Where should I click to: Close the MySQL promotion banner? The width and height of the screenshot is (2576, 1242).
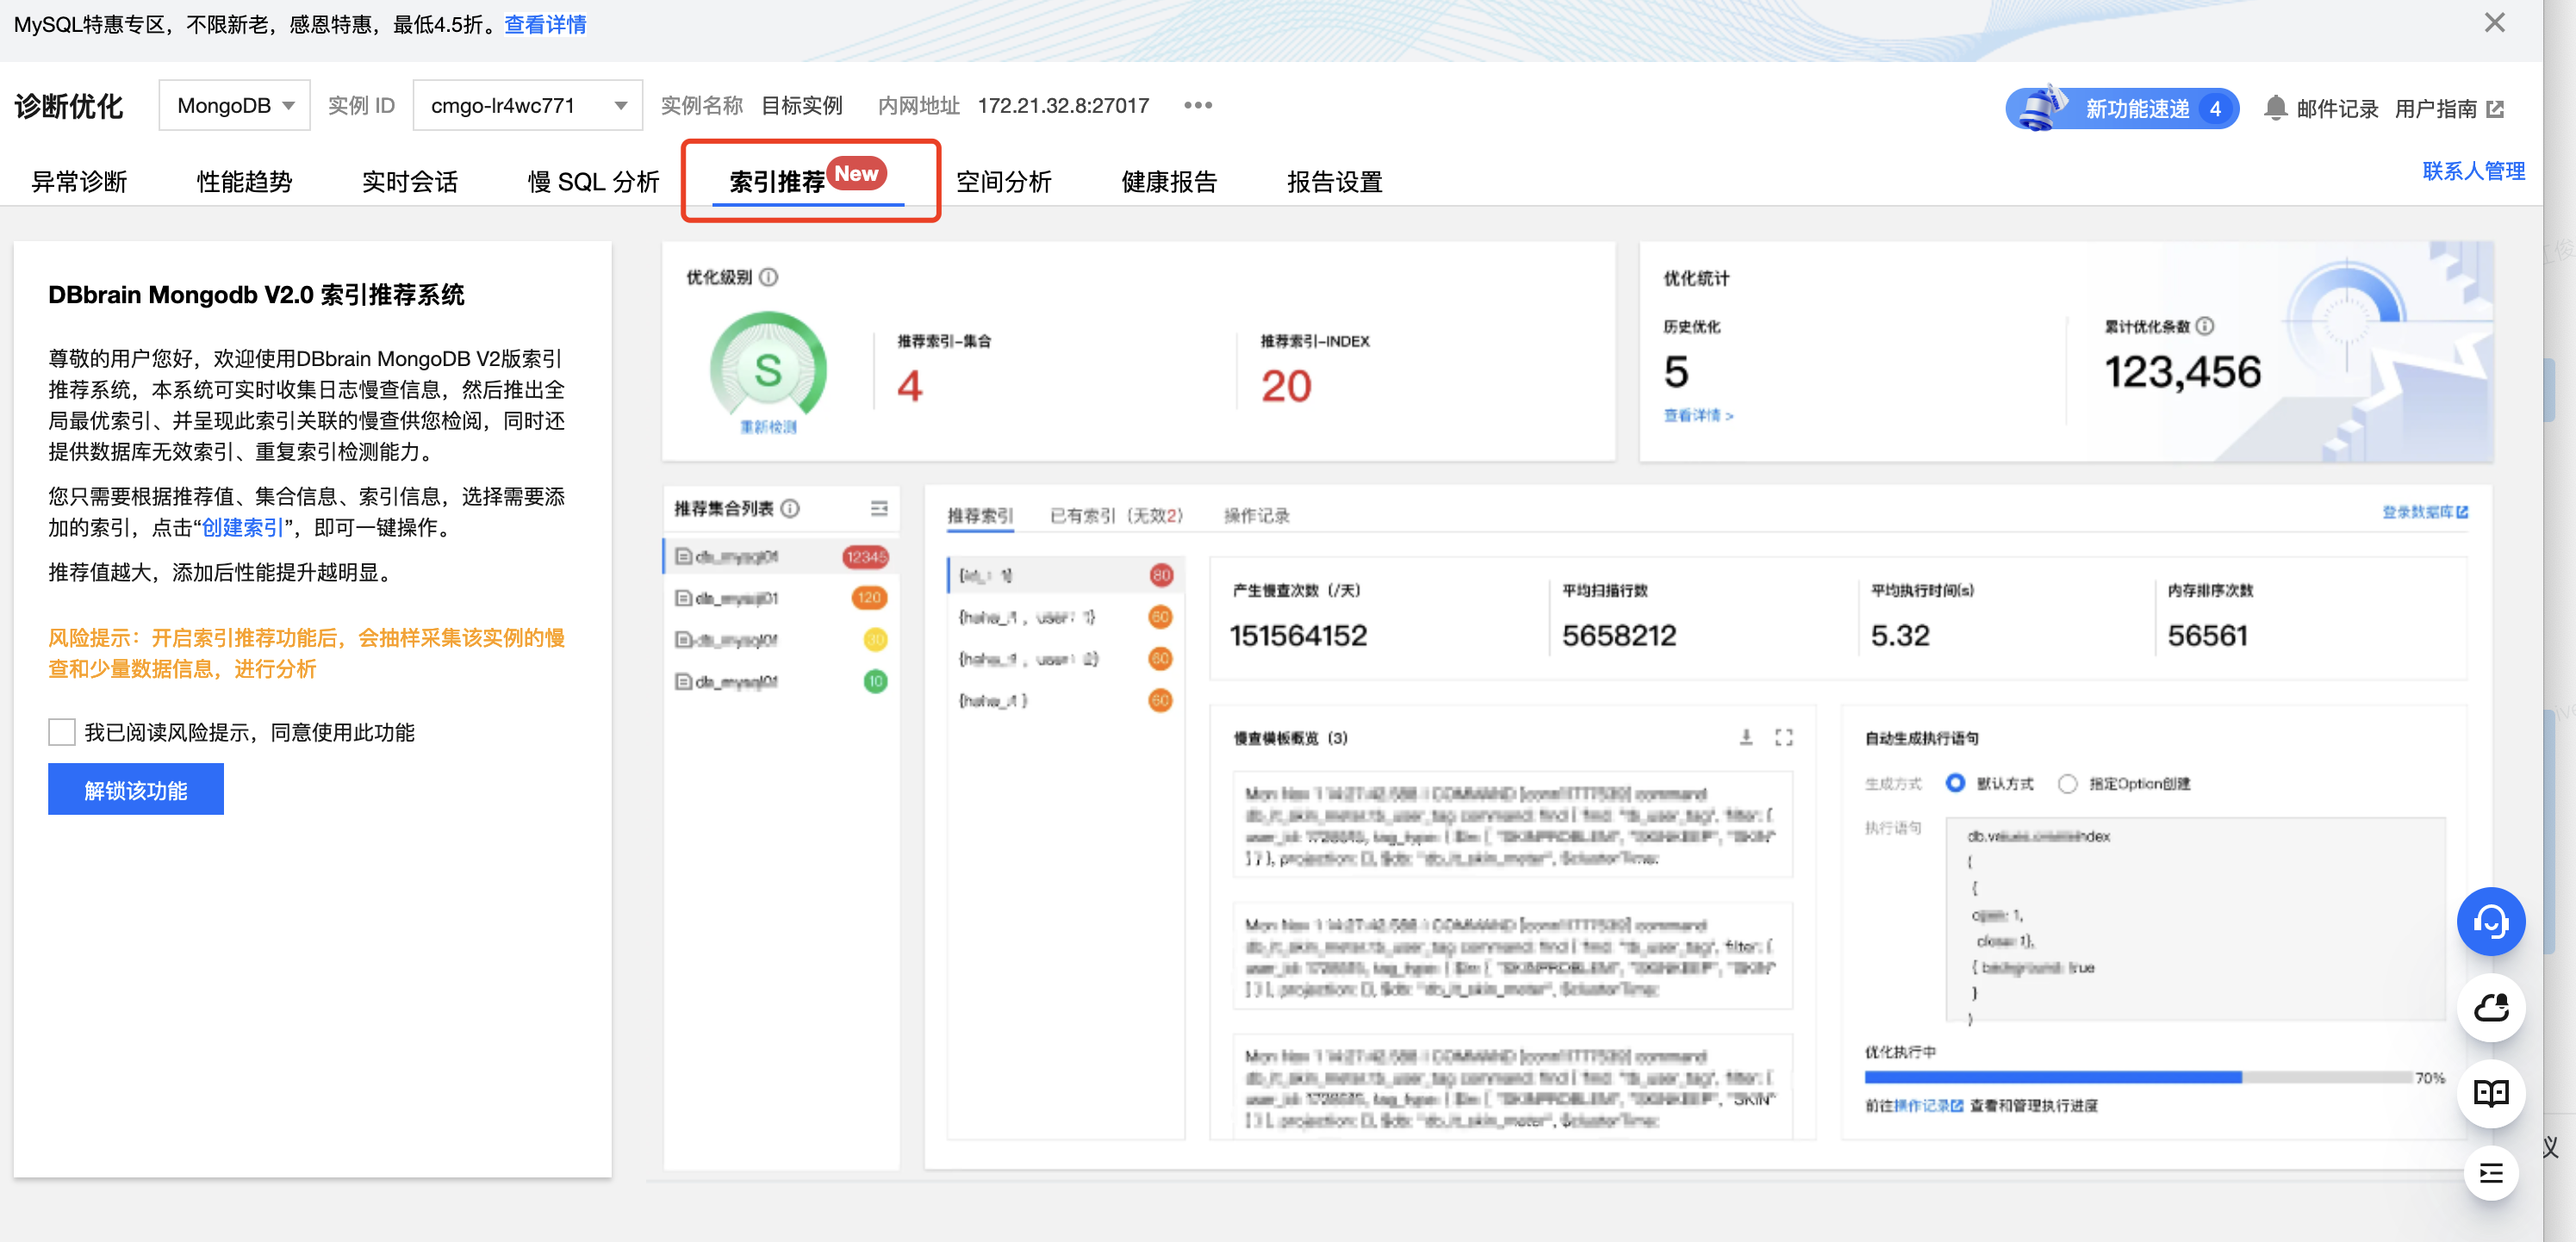[x=2494, y=23]
